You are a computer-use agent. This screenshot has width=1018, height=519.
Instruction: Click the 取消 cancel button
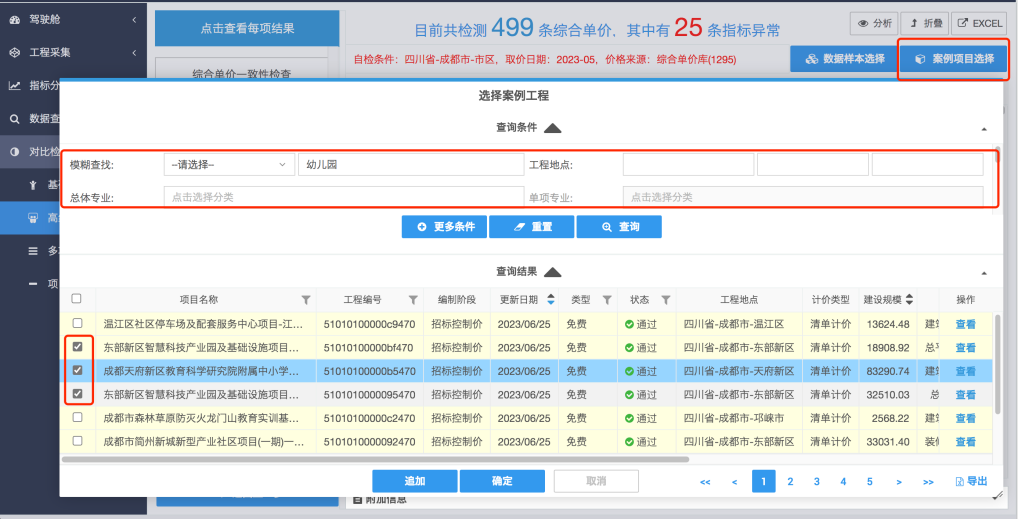(596, 481)
